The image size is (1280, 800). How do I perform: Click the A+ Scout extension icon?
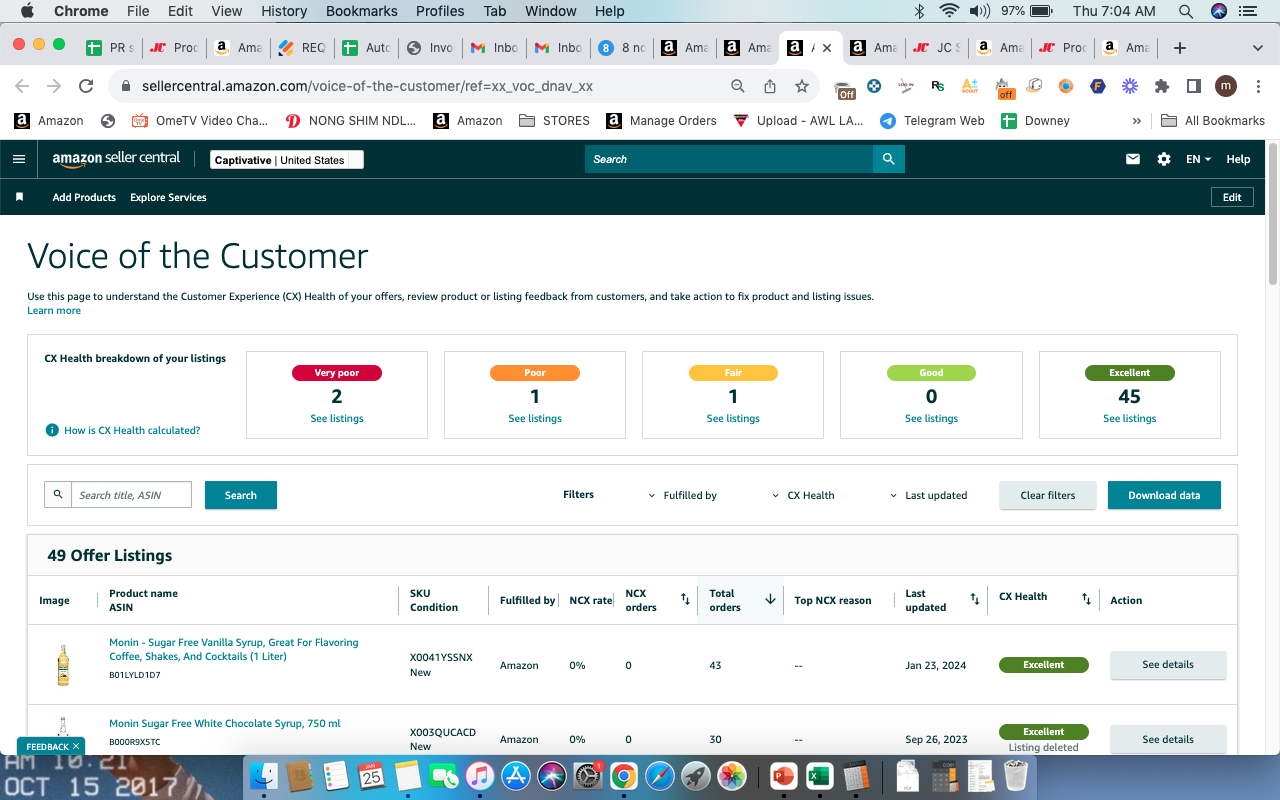[x=970, y=86]
